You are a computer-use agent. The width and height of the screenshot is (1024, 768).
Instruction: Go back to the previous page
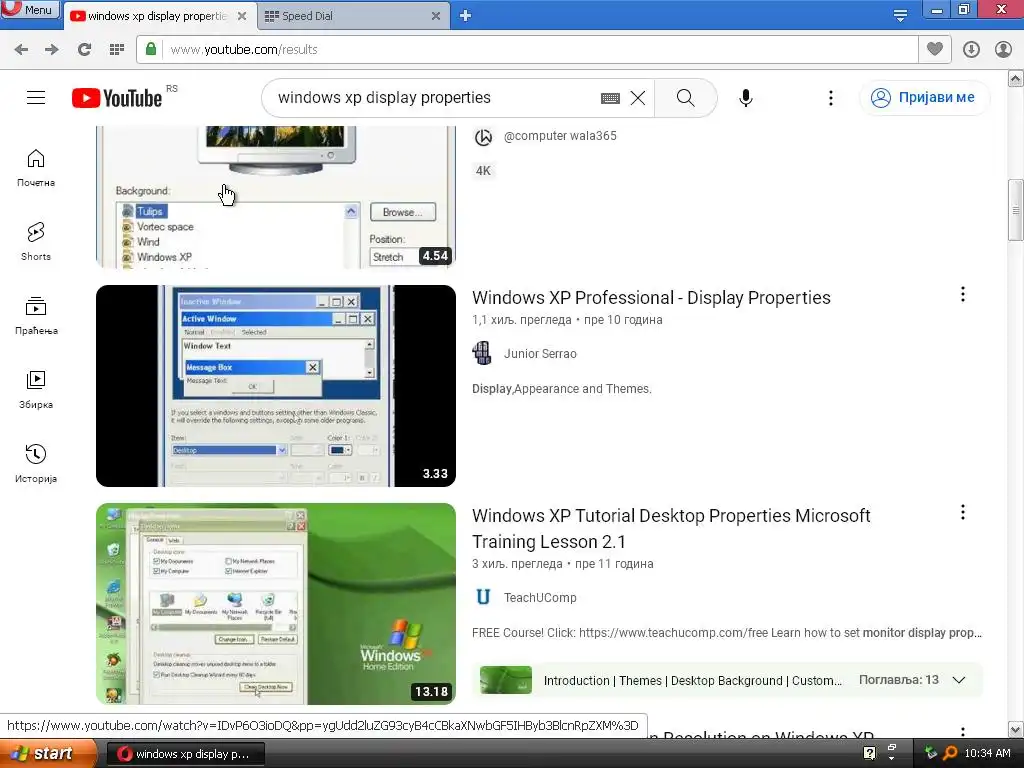[21, 49]
